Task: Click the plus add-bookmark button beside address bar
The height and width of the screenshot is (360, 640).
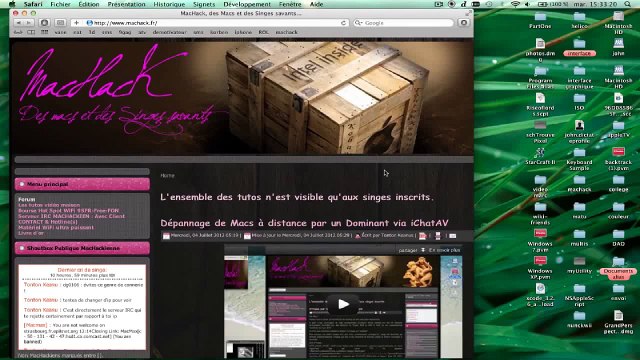Action: pyautogui.click(x=76, y=23)
